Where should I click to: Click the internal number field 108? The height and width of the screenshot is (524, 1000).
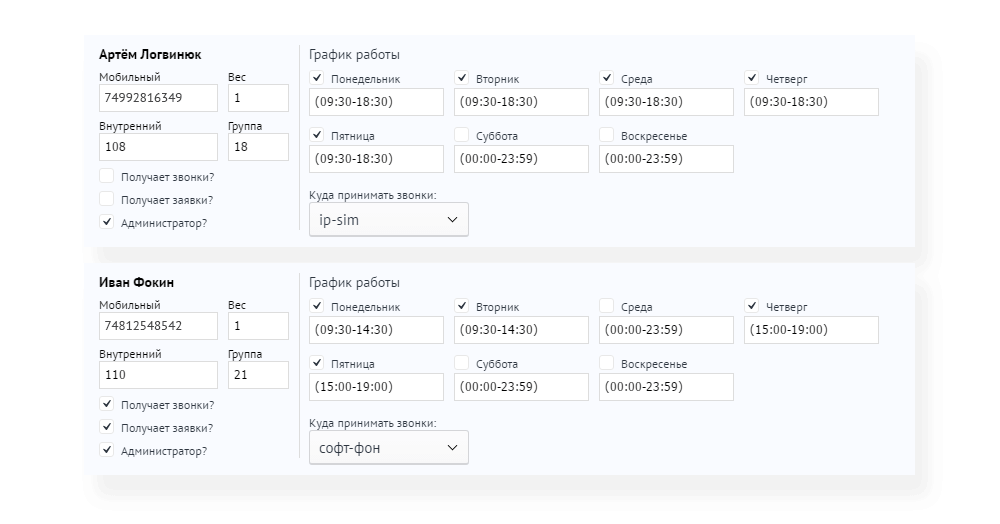(158, 147)
